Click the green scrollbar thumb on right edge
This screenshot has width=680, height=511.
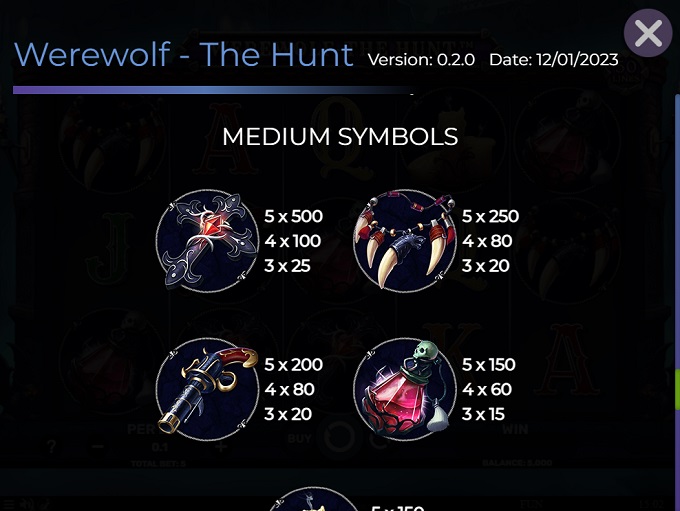pos(677,389)
